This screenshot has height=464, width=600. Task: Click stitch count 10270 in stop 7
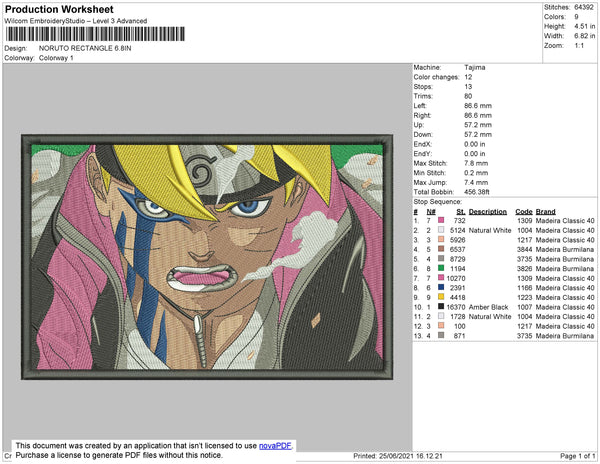pos(456,278)
